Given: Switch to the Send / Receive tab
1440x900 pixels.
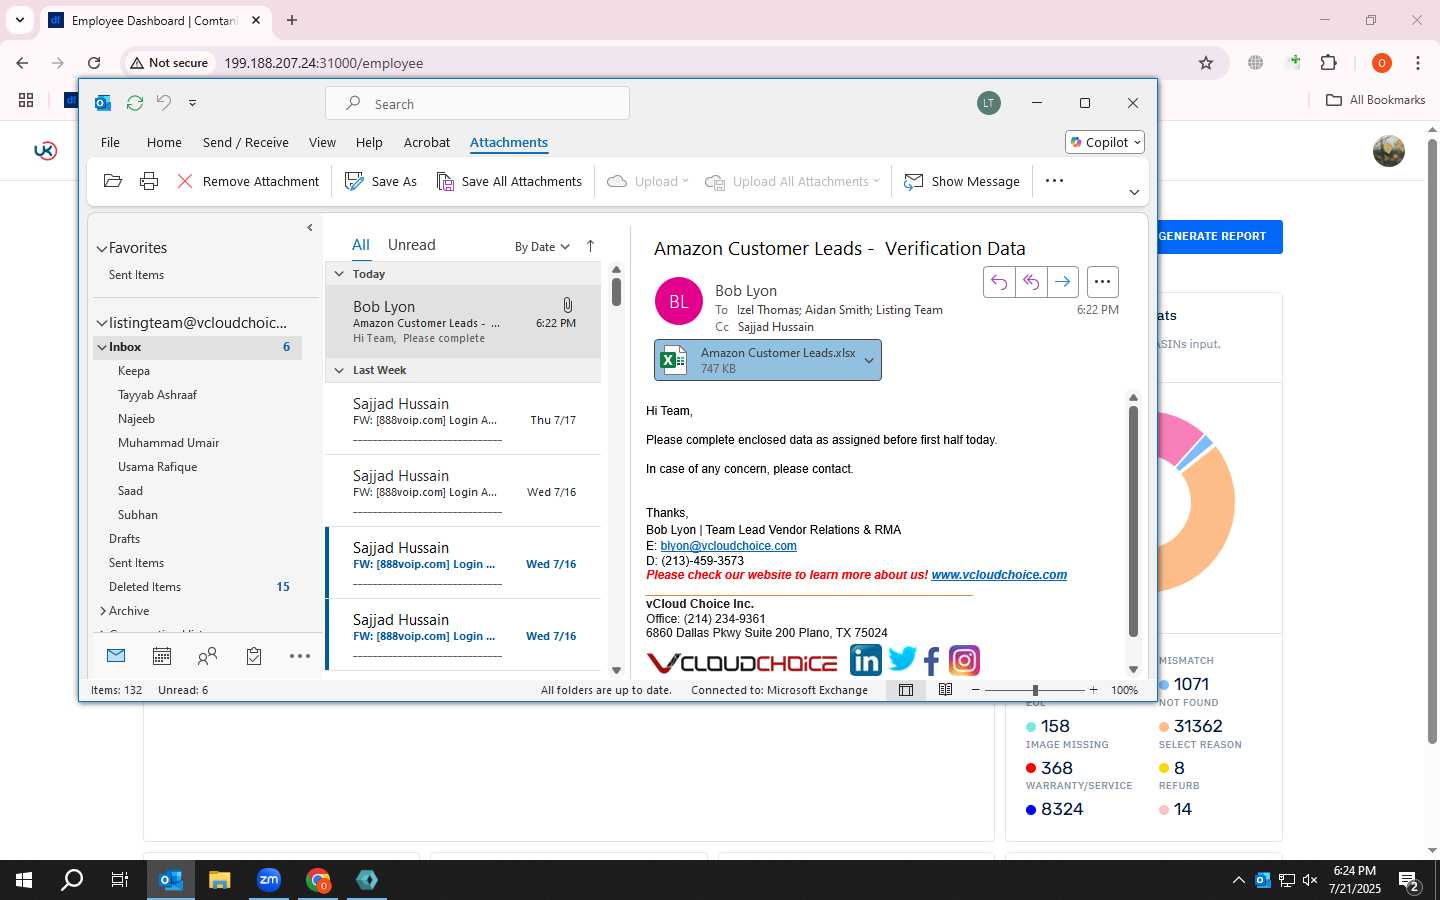Looking at the screenshot, I should 246,142.
